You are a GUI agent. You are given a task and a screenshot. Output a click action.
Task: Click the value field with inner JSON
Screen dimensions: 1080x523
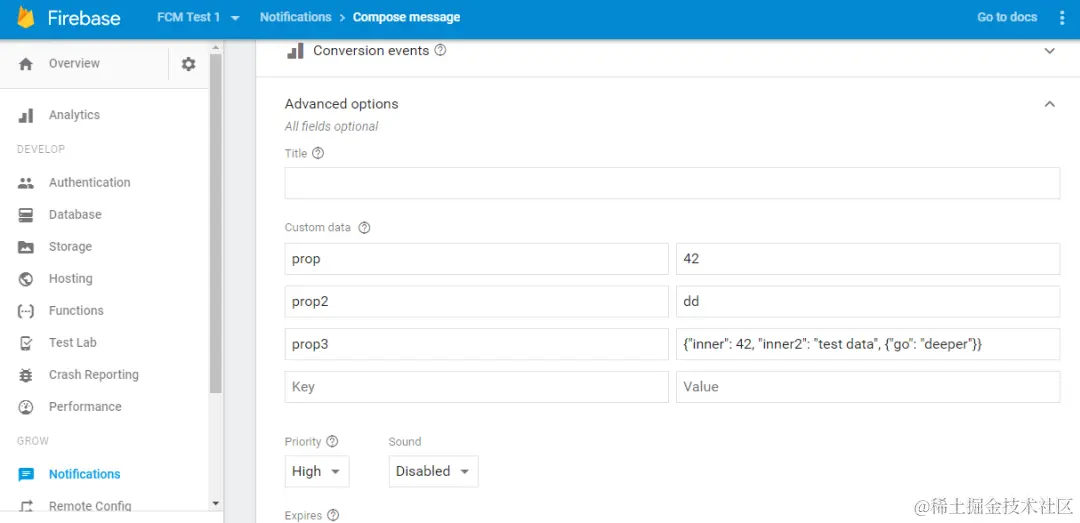coord(868,345)
